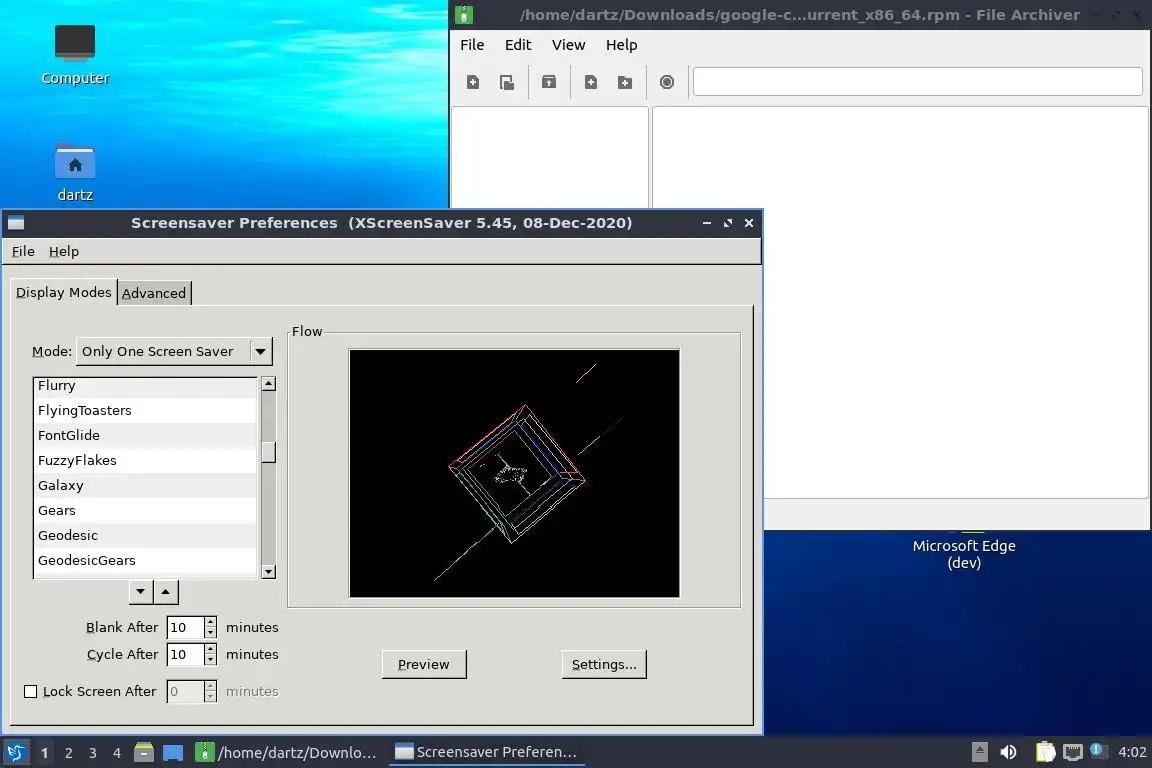This screenshot has height=768, width=1152.
Task: Click the volume speaker tray icon
Action: point(1009,752)
